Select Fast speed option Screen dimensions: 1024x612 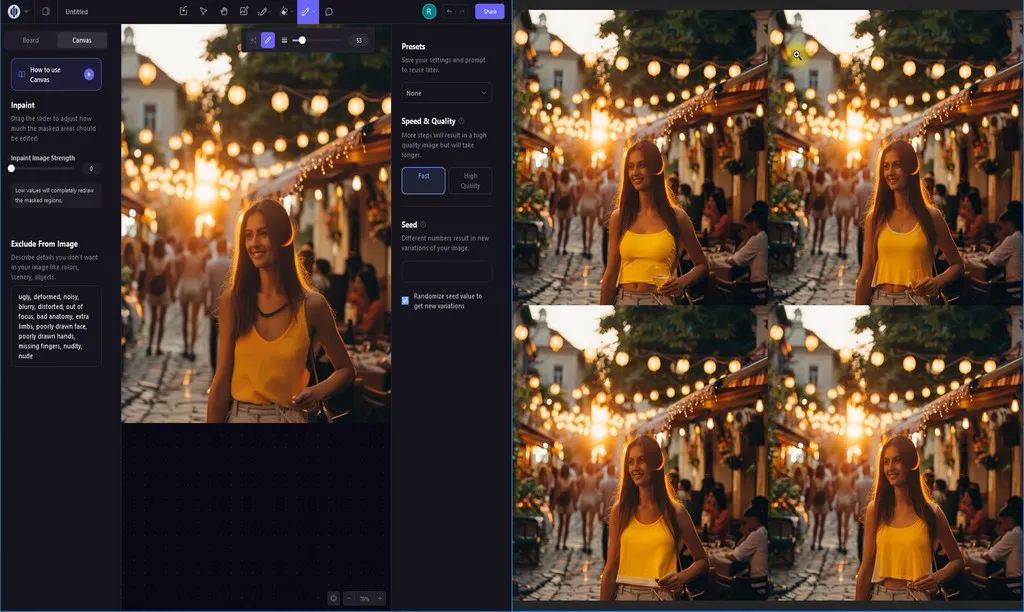(423, 180)
